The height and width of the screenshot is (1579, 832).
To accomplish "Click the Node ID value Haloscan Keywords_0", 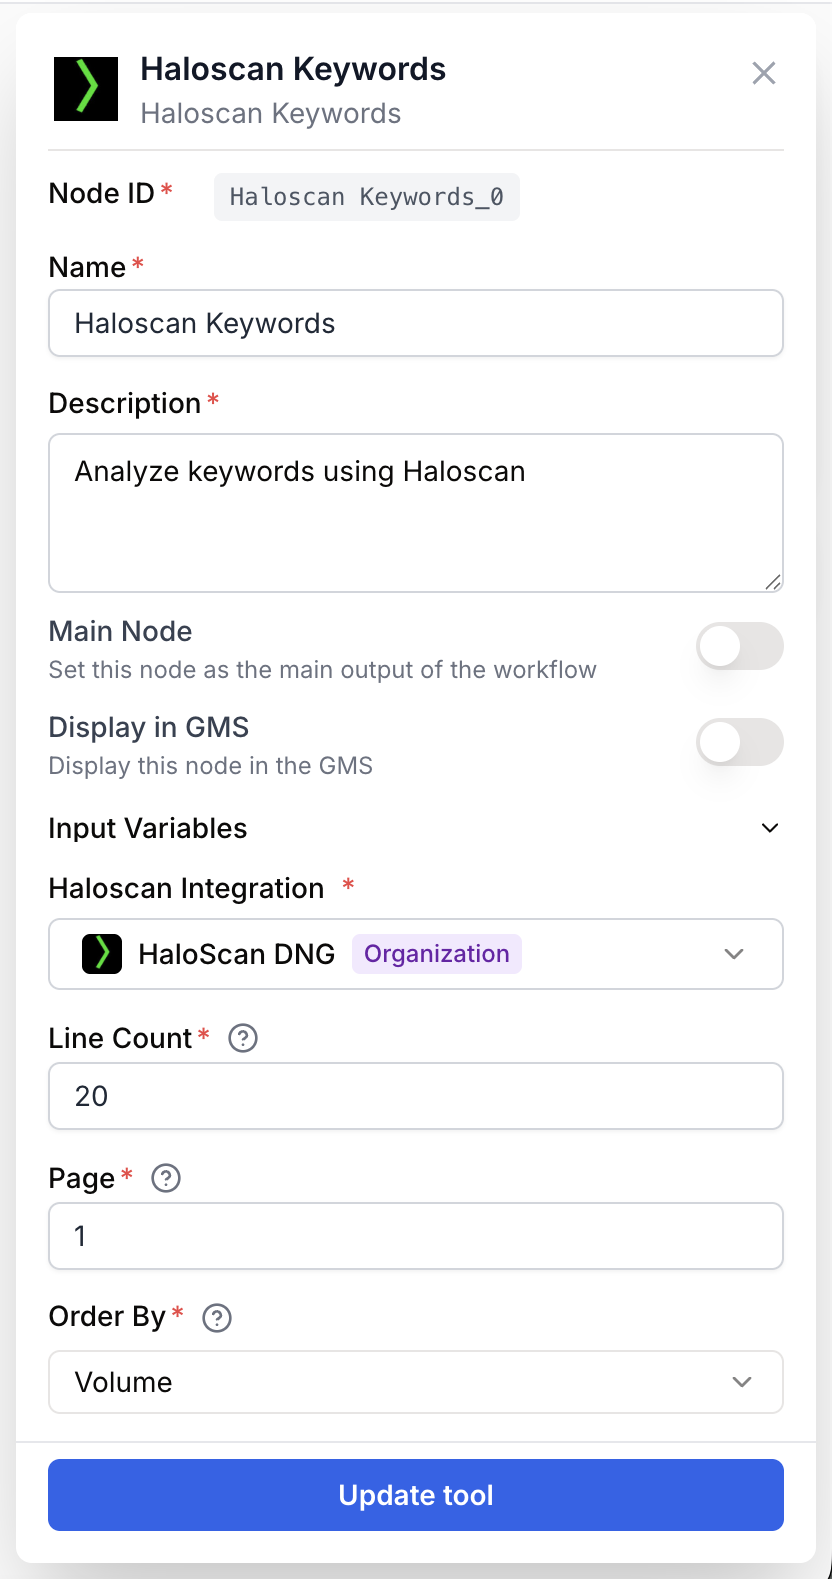I will [x=367, y=197].
